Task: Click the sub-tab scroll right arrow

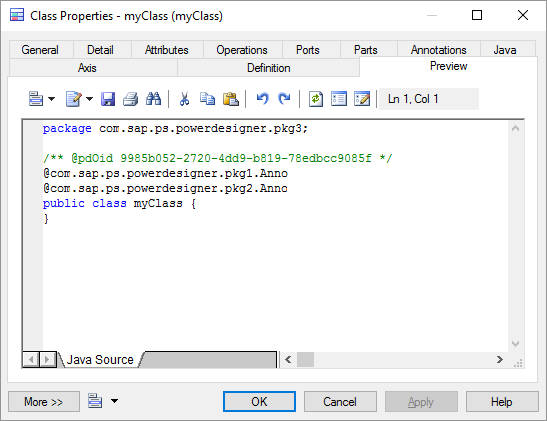Action: pyautogui.click(x=47, y=359)
